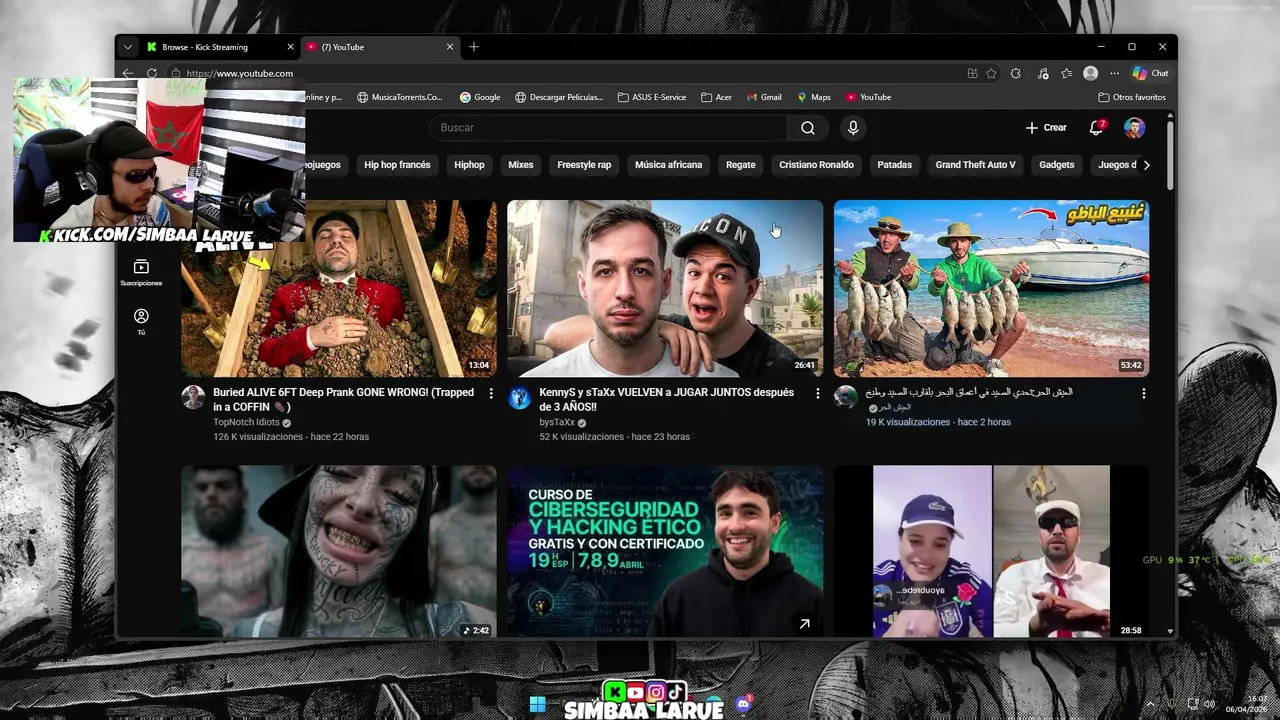Click the Crear button
The width and height of the screenshot is (1280, 720).
[1047, 128]
